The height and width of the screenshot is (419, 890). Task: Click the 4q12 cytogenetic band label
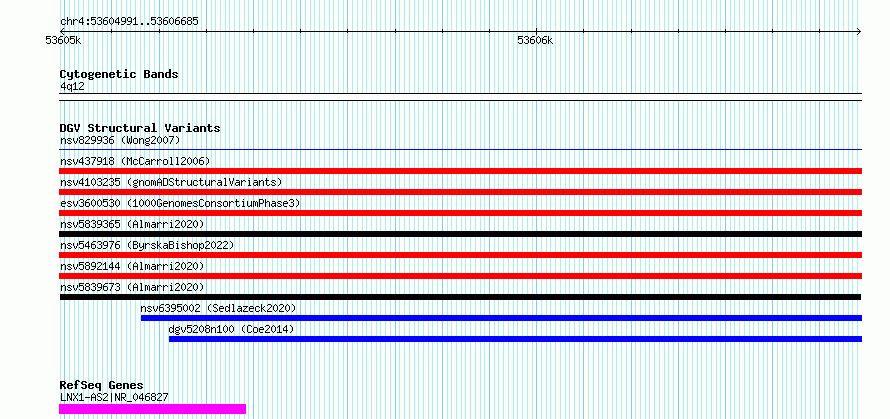click(72, 86)
